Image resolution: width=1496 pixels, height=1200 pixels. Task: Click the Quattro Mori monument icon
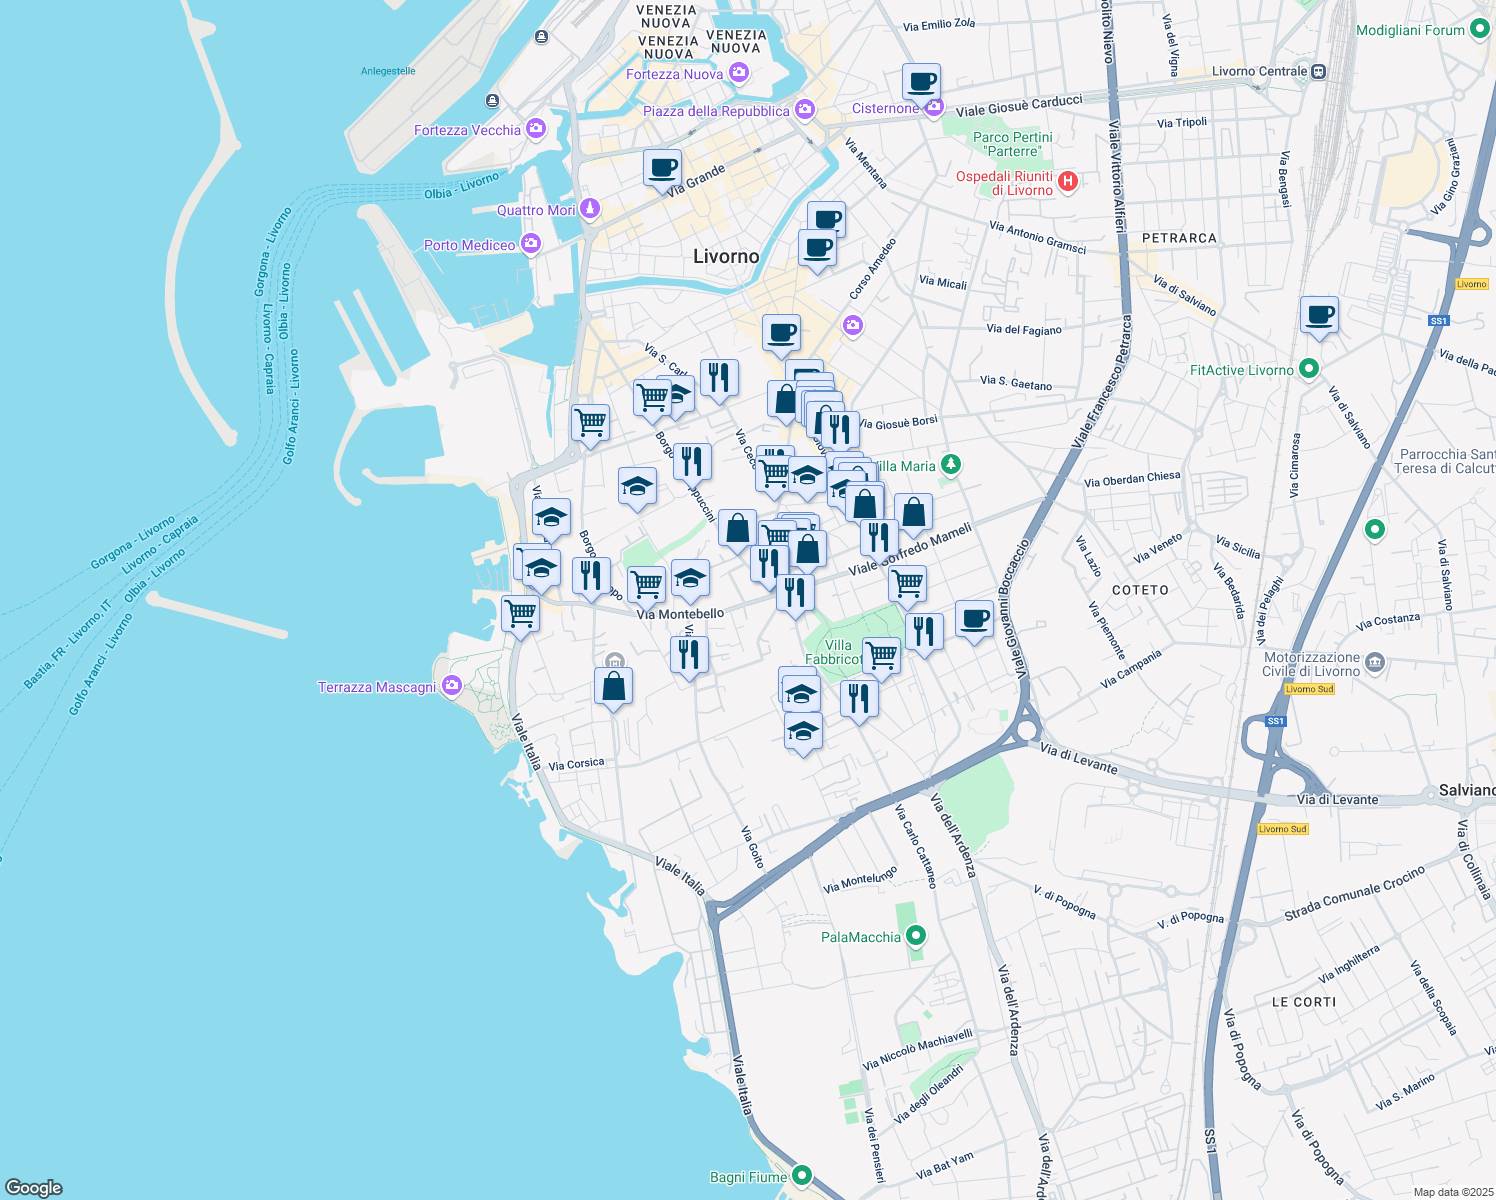point(590,209)
